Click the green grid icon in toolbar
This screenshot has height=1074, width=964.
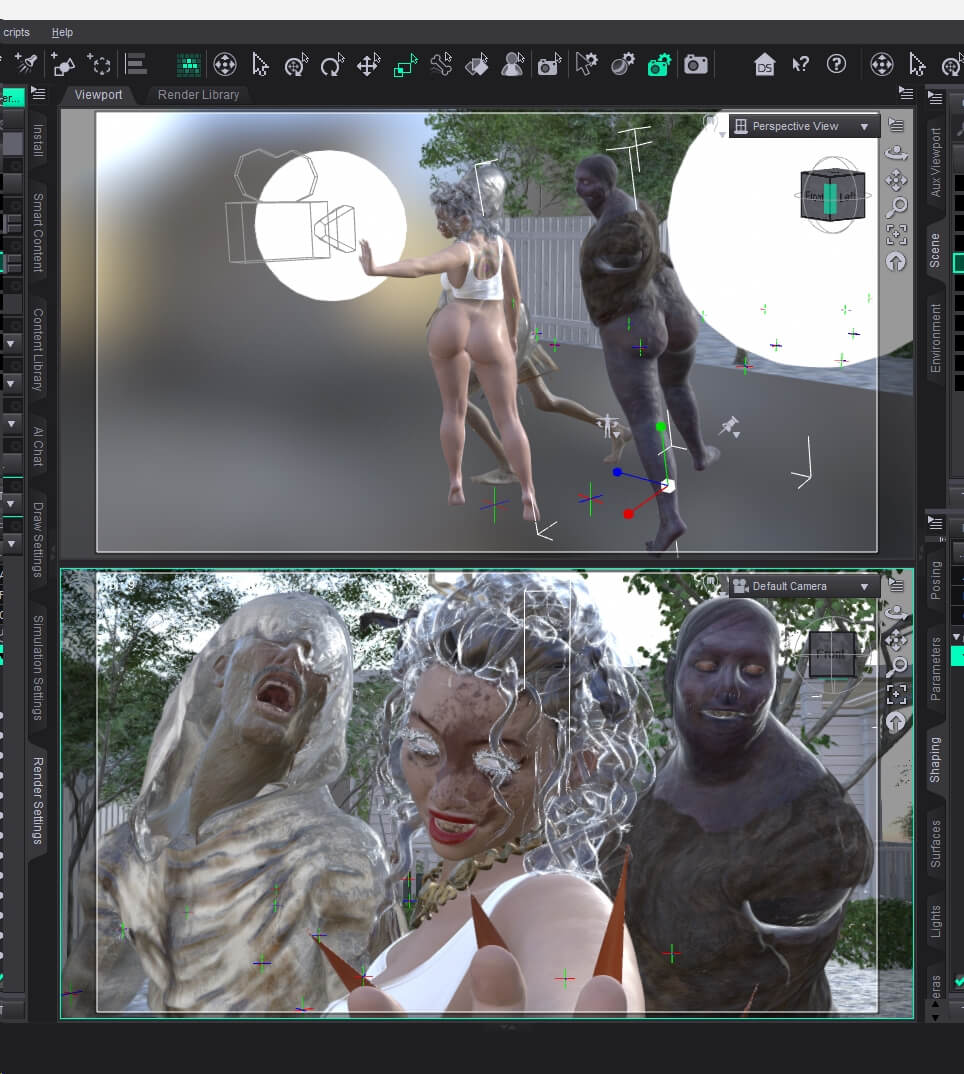[x=188, y=65]
